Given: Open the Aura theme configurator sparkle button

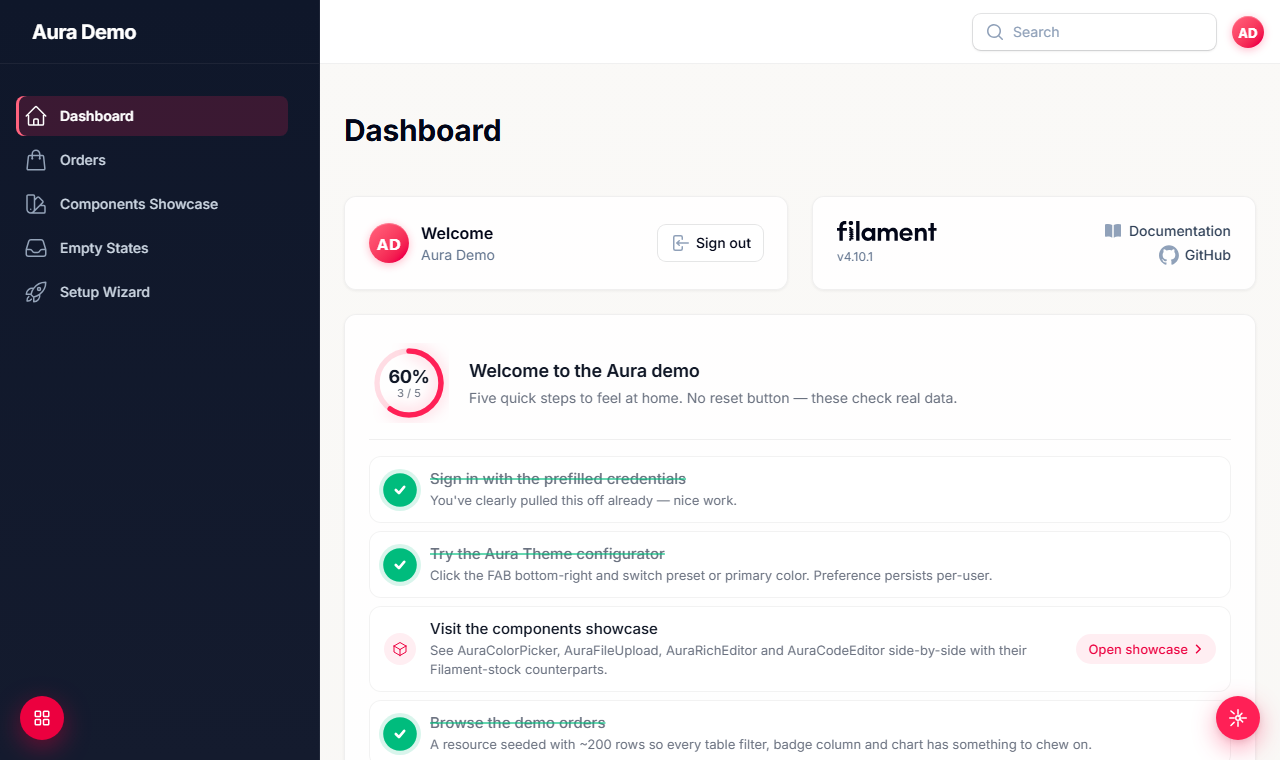Looking at the screenshot, I should pyautogui.click(x=1237, y=718).
